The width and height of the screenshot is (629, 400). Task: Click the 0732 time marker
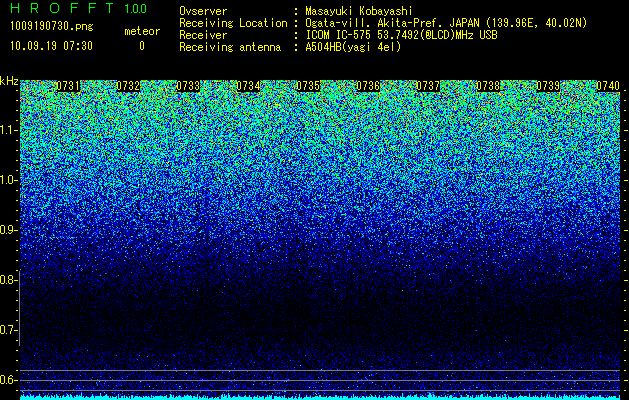coord(128,86)
